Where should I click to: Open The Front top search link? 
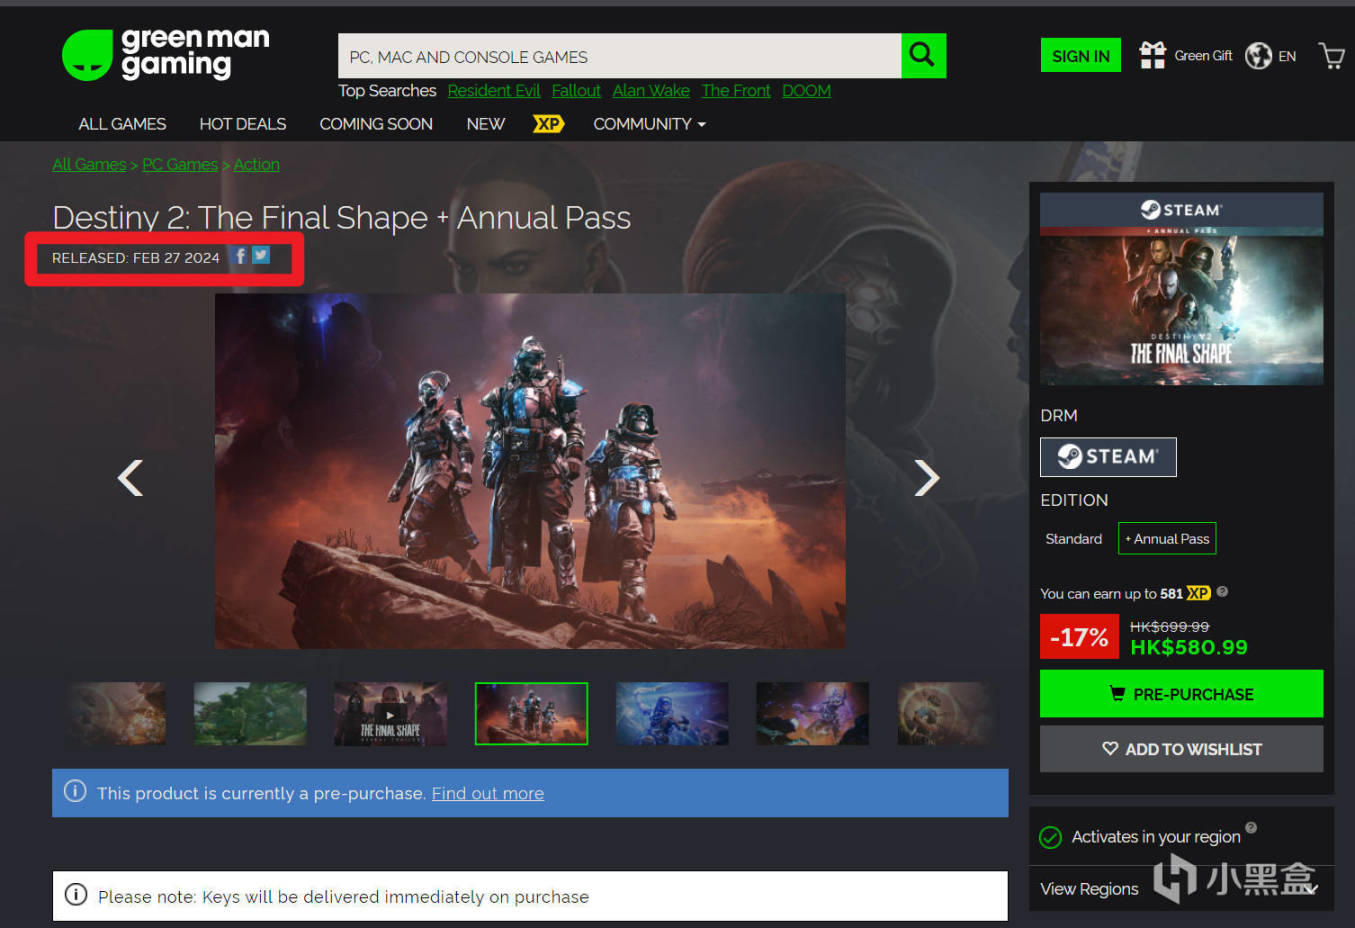pos(736,91)
